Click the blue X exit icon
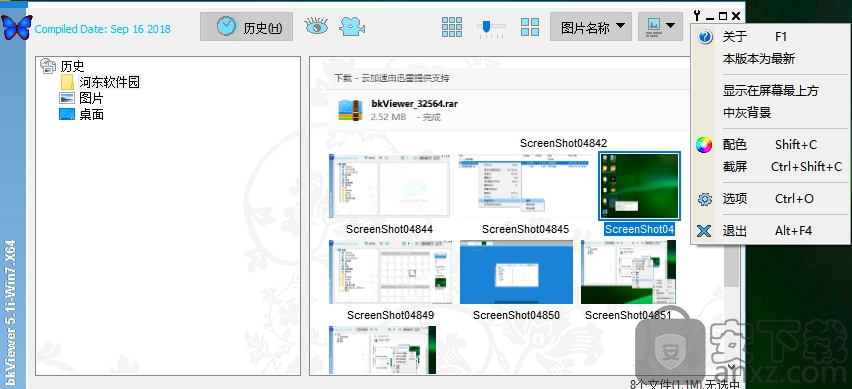This screenshot has height=389, width=852. click(704, 231)
